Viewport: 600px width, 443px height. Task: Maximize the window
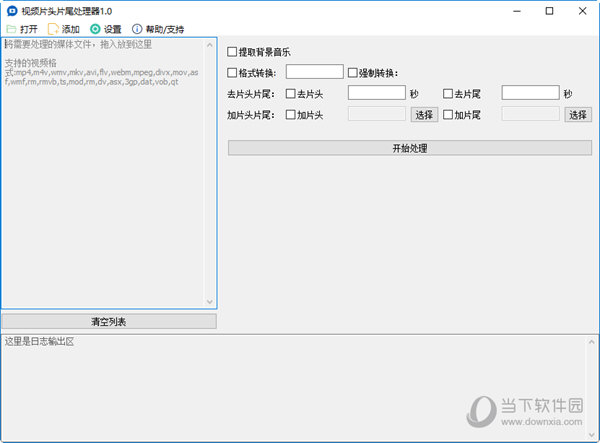[x=549, y=11]
